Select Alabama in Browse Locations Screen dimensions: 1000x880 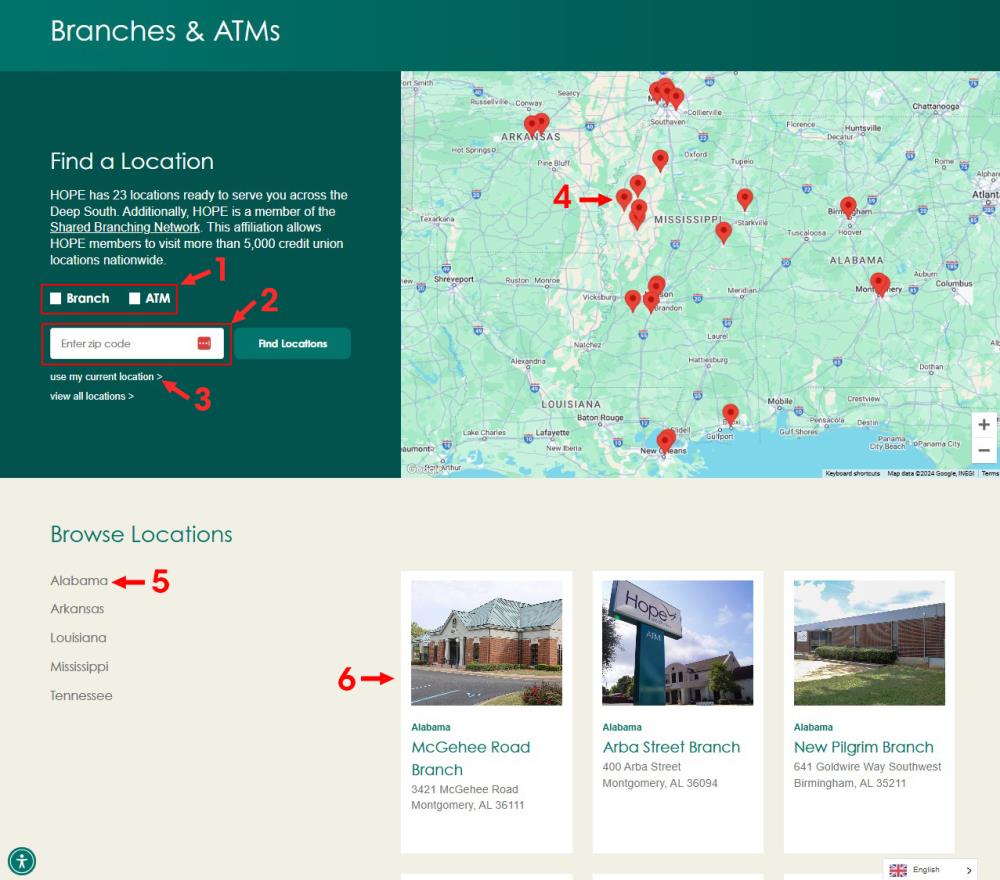click(x=79, y=581)
